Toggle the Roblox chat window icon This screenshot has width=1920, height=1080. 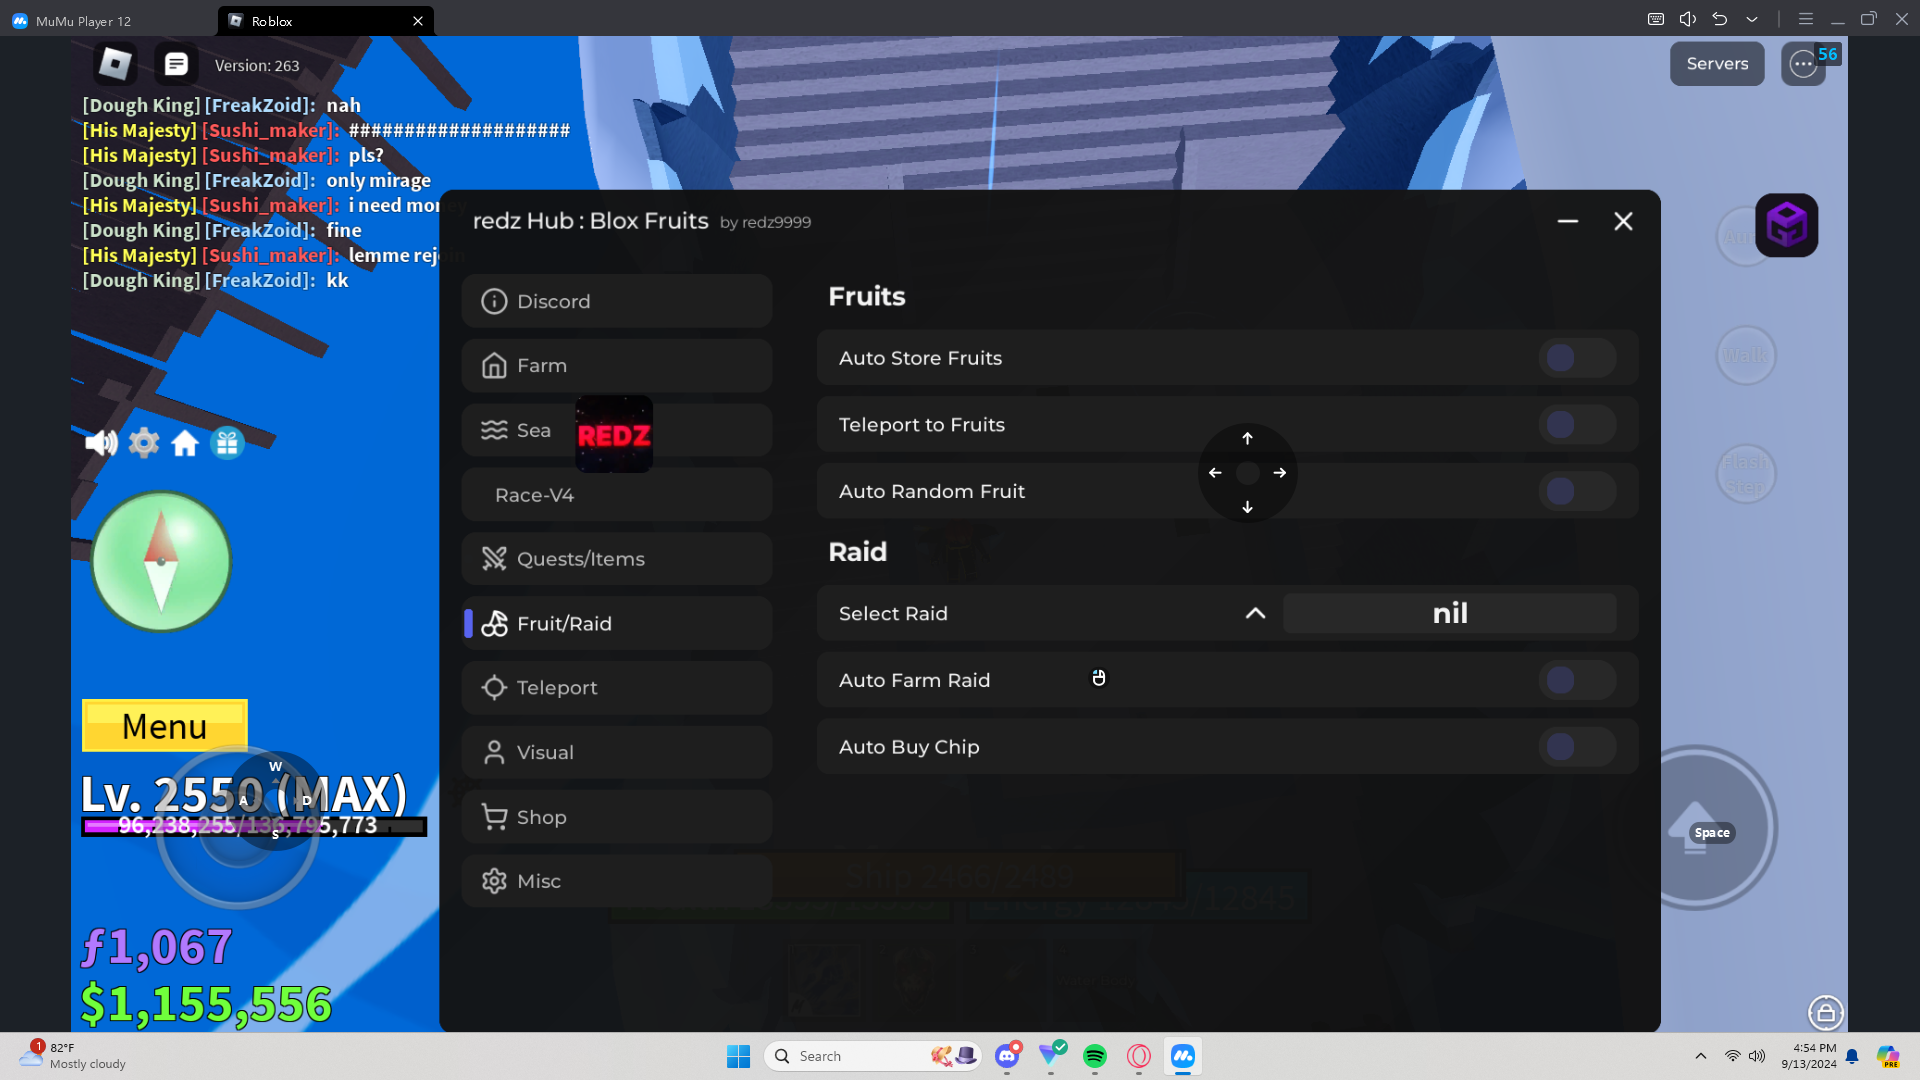[x=176, y=64]
